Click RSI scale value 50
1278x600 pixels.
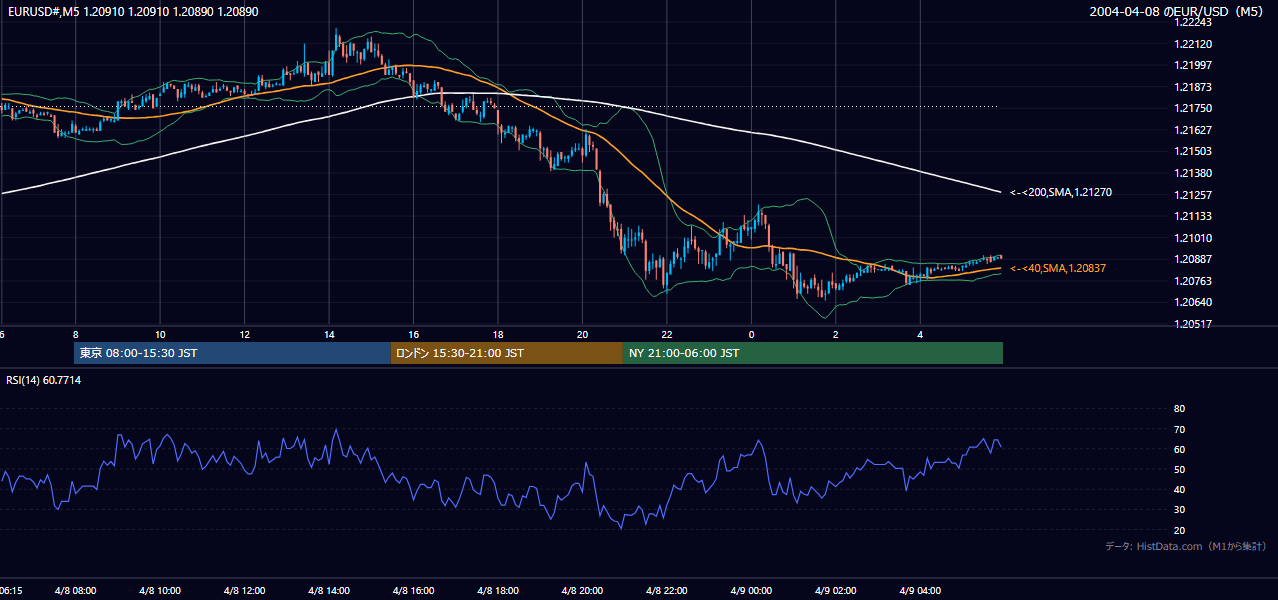click(x=1179, y=469)
